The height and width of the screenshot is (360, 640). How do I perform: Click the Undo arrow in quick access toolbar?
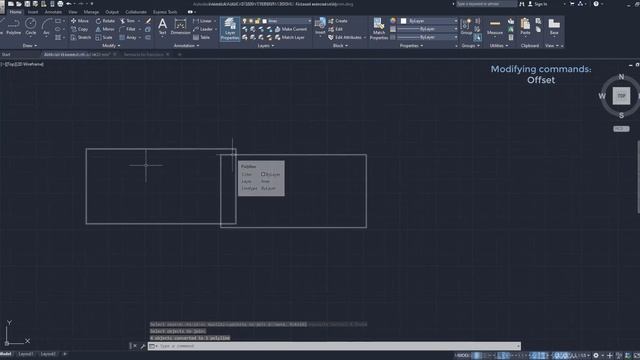tap(69, 4)
